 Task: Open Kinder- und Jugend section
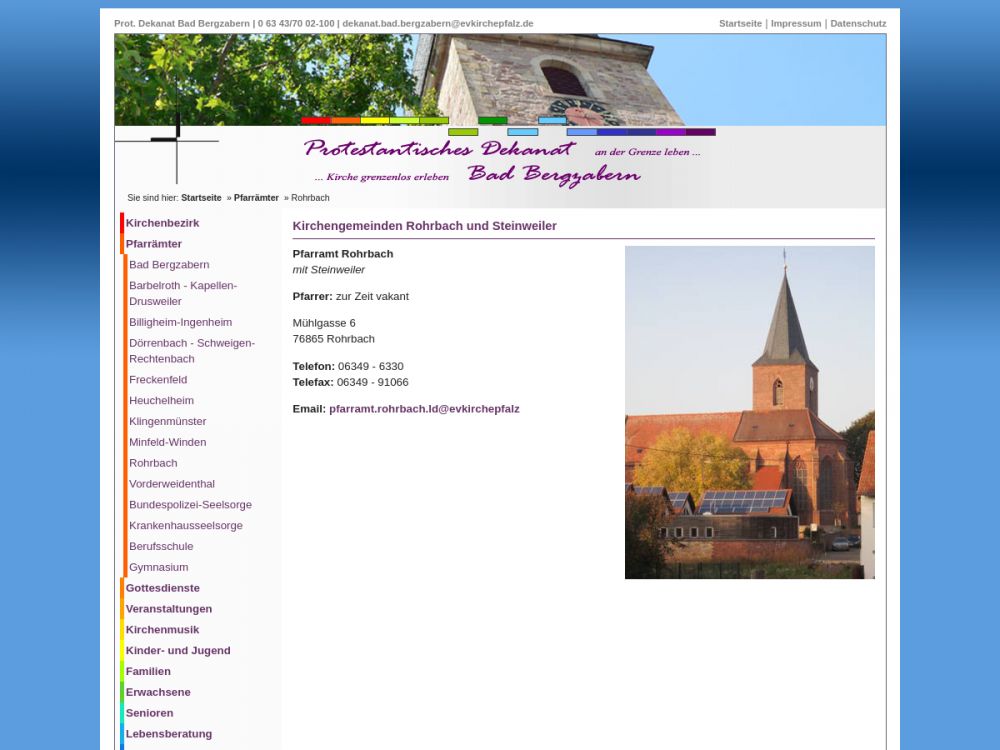coord(178,651)
